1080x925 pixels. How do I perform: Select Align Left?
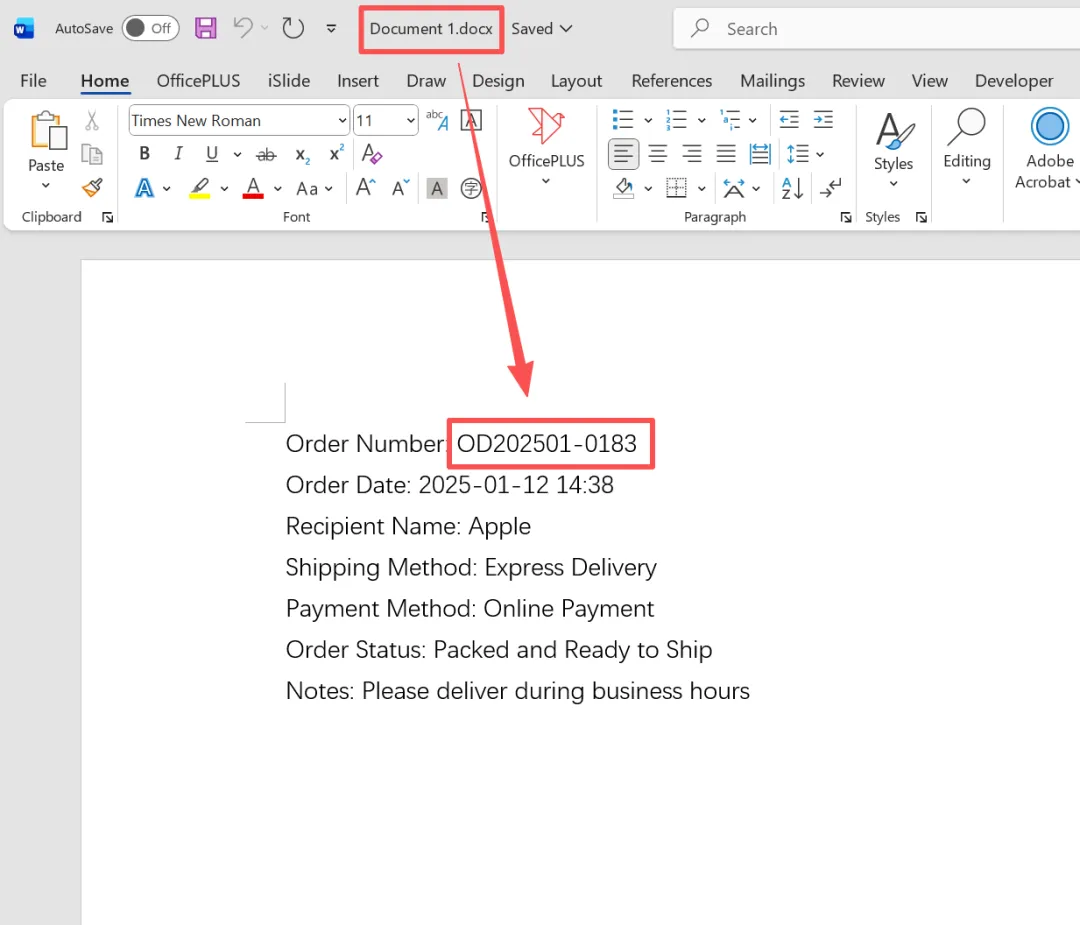(623, 154)
